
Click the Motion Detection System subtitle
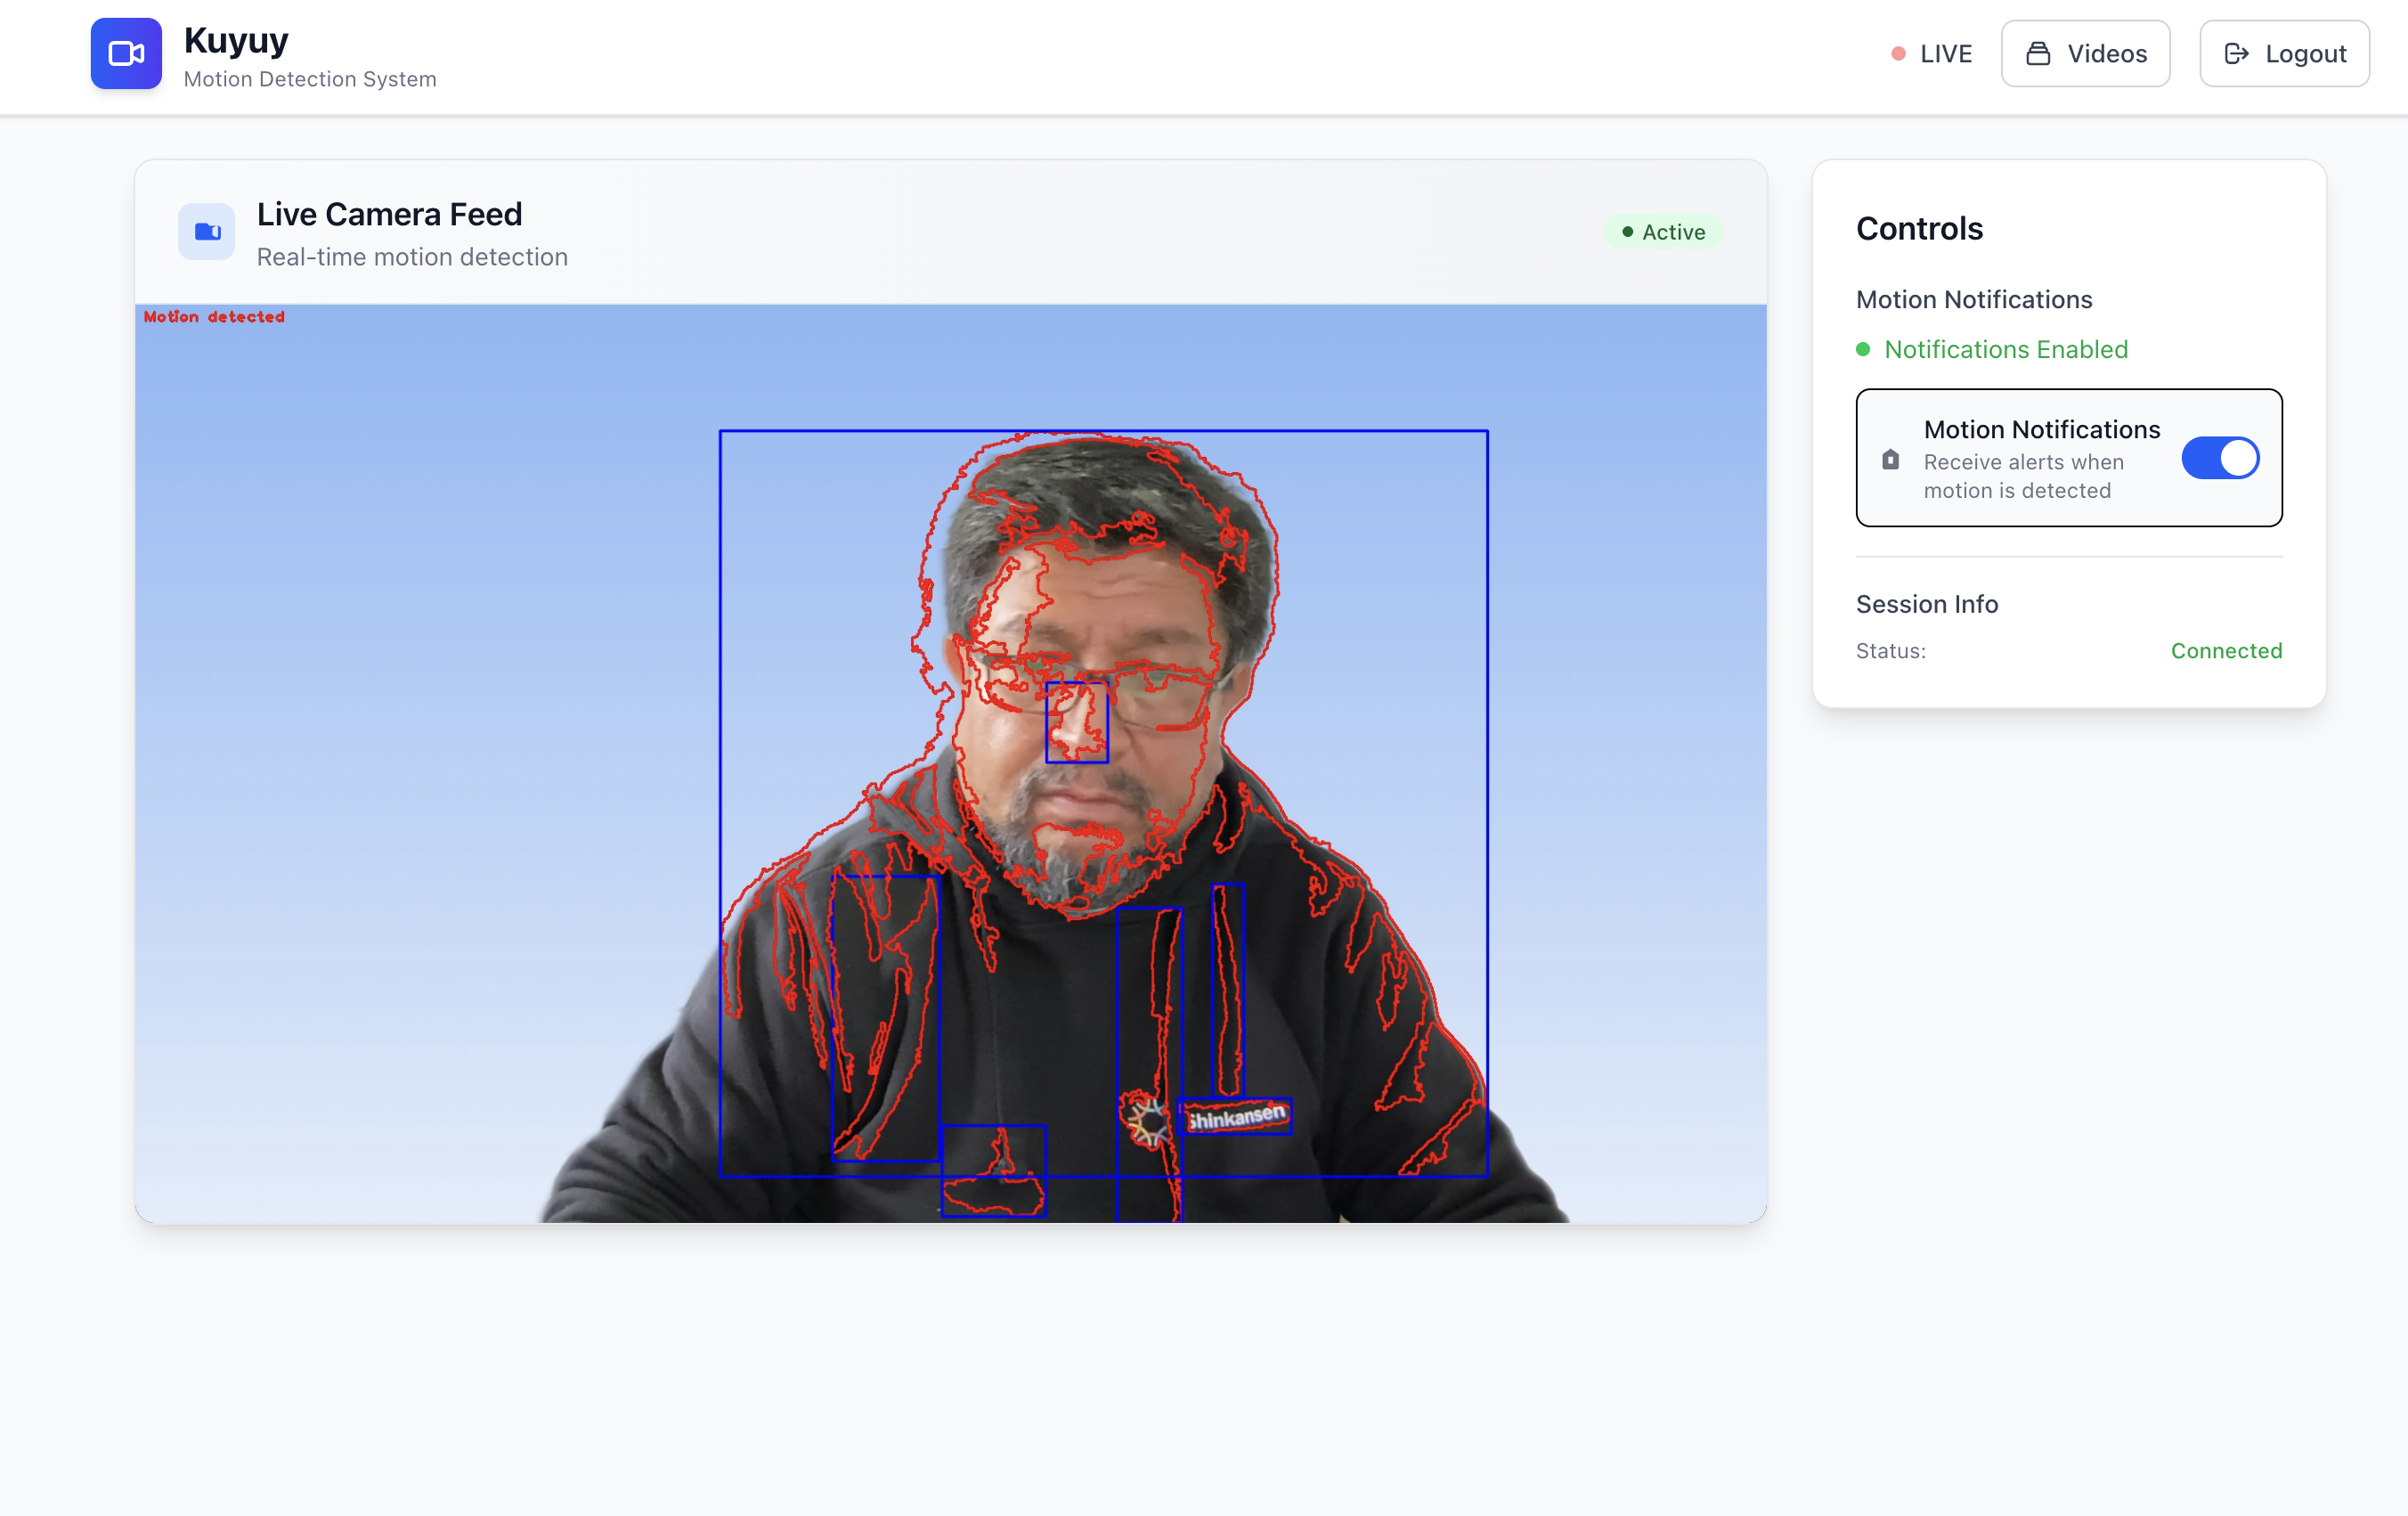coord(310,79)
